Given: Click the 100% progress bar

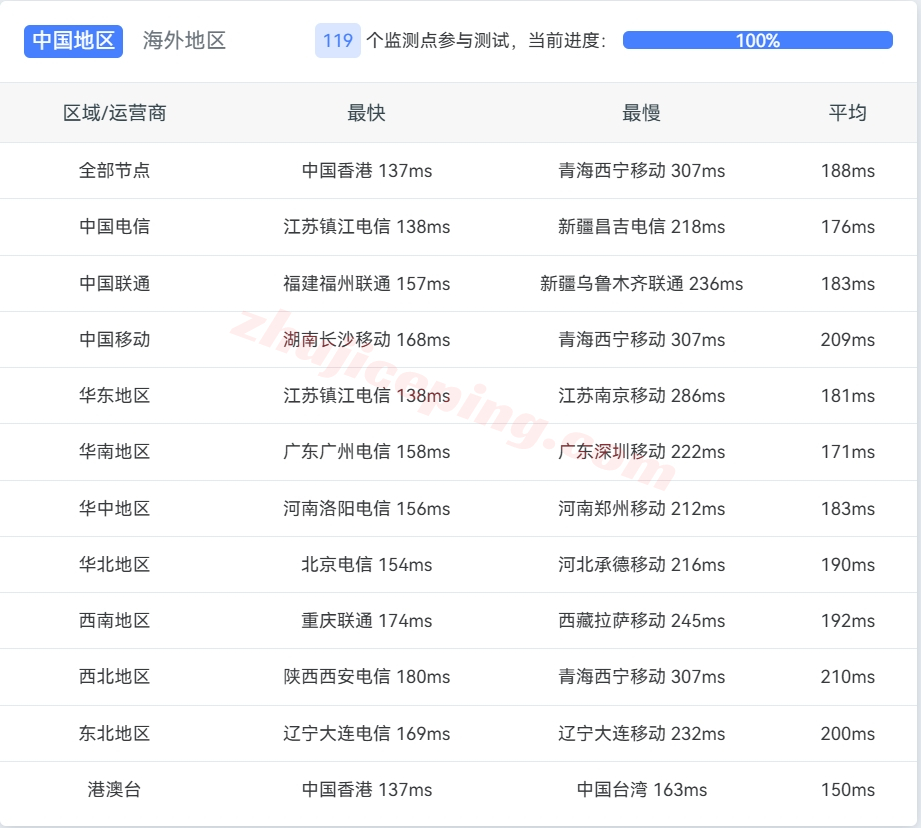Looking at the screenshot, I should tap(758, 41).
